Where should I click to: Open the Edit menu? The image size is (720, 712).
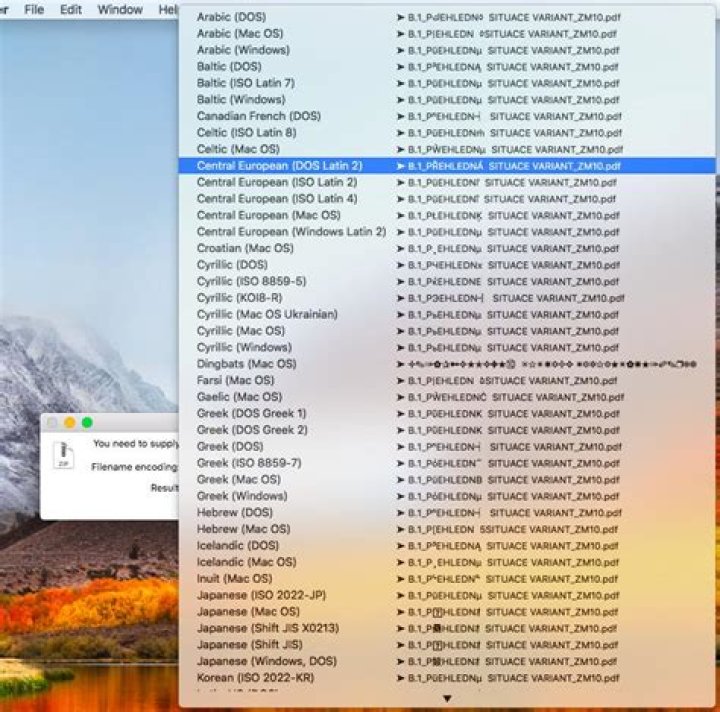(71, 9)
